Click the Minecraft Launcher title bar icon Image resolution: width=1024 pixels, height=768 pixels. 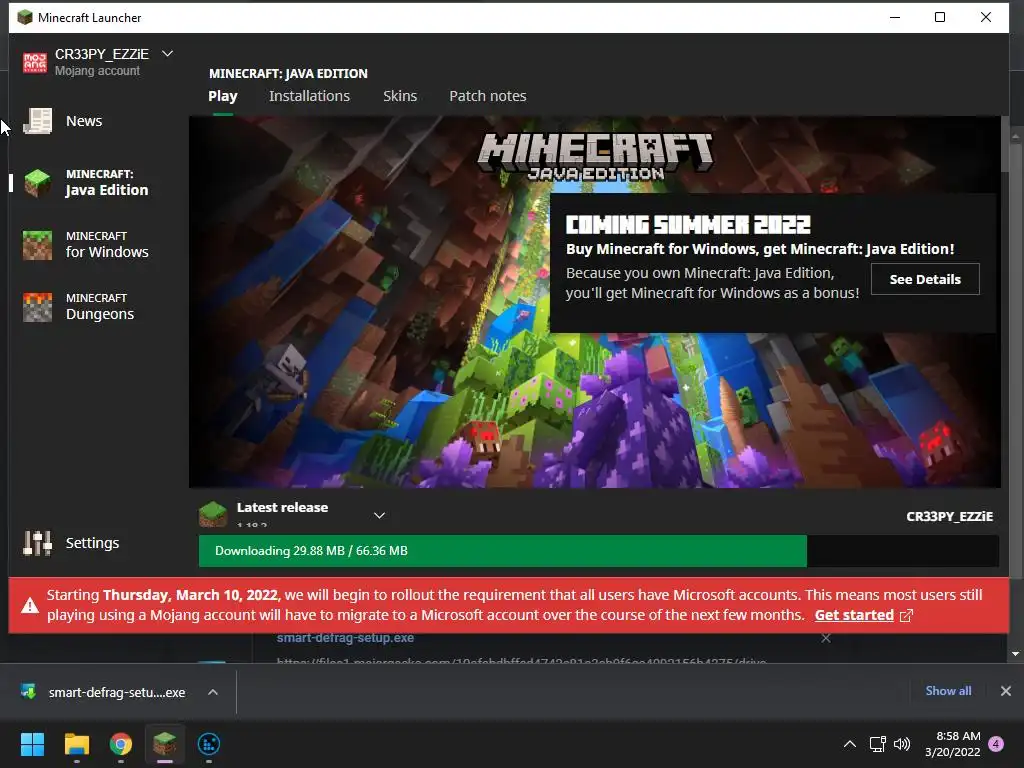(x=25, y=17)
